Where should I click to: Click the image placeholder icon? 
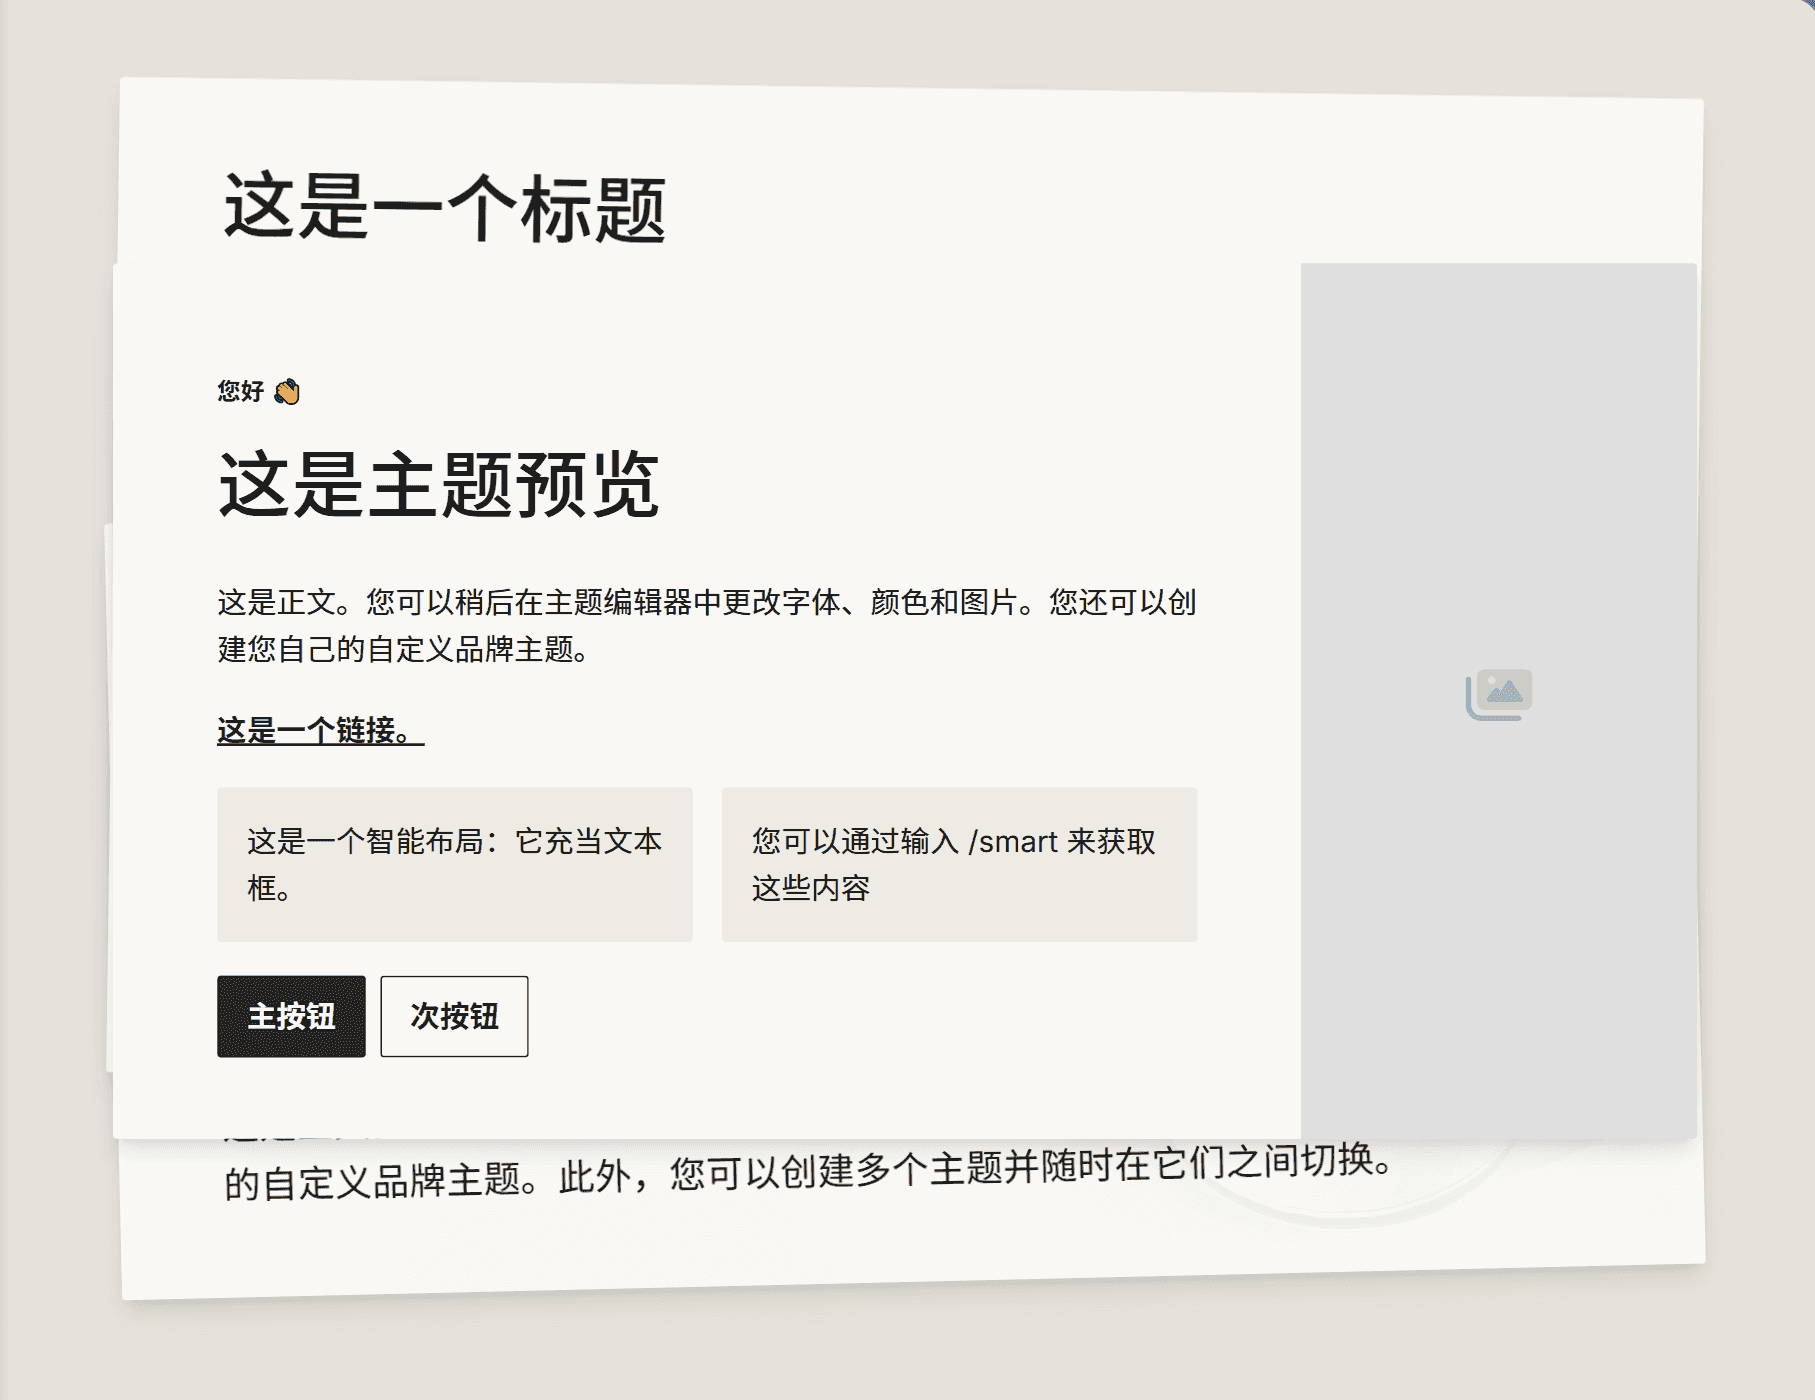1498,694
